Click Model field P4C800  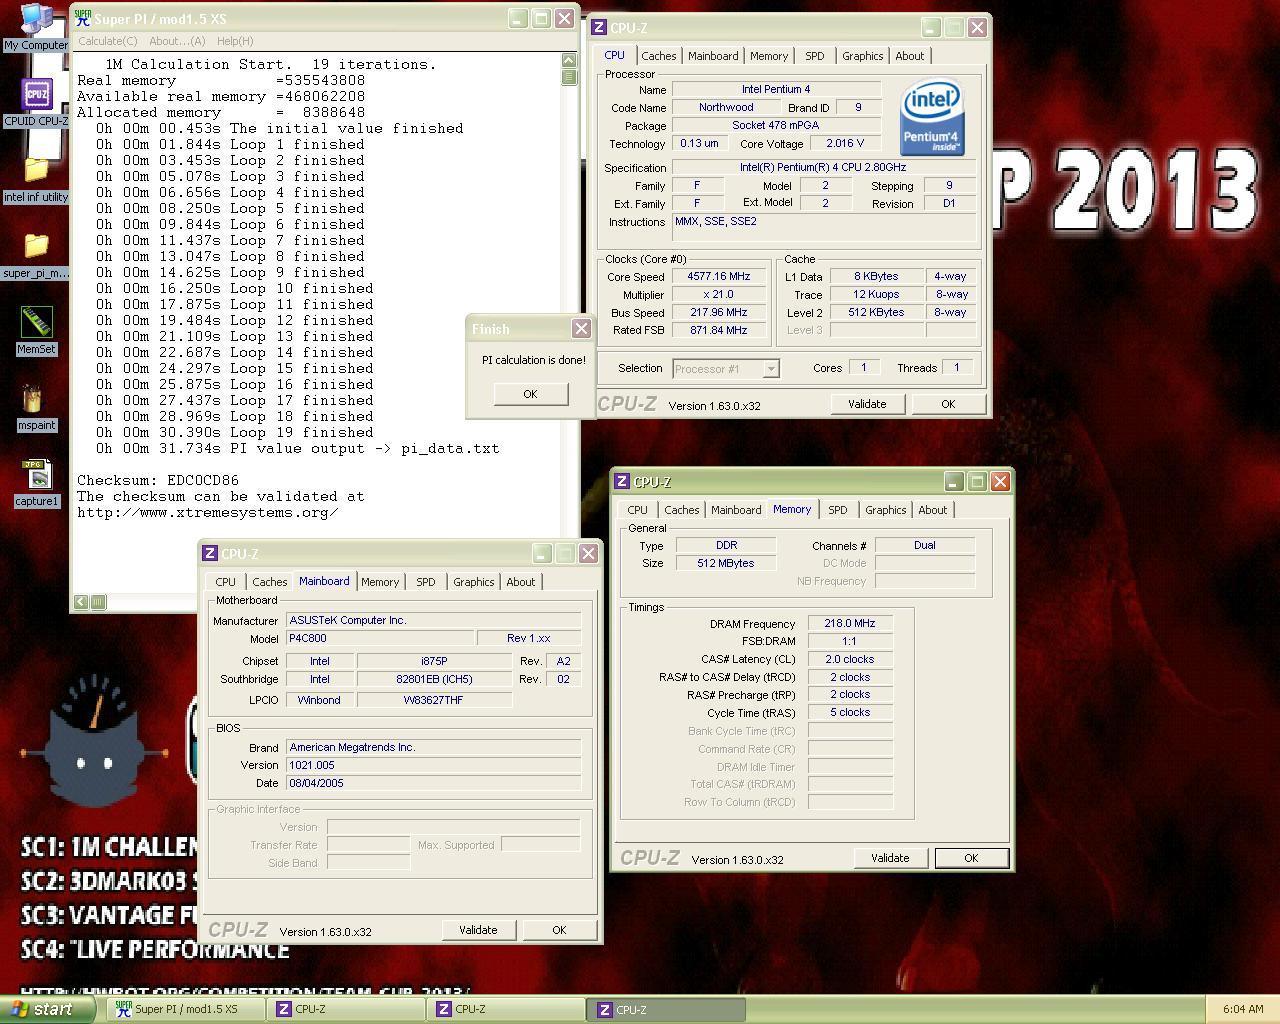pos(379,638)
